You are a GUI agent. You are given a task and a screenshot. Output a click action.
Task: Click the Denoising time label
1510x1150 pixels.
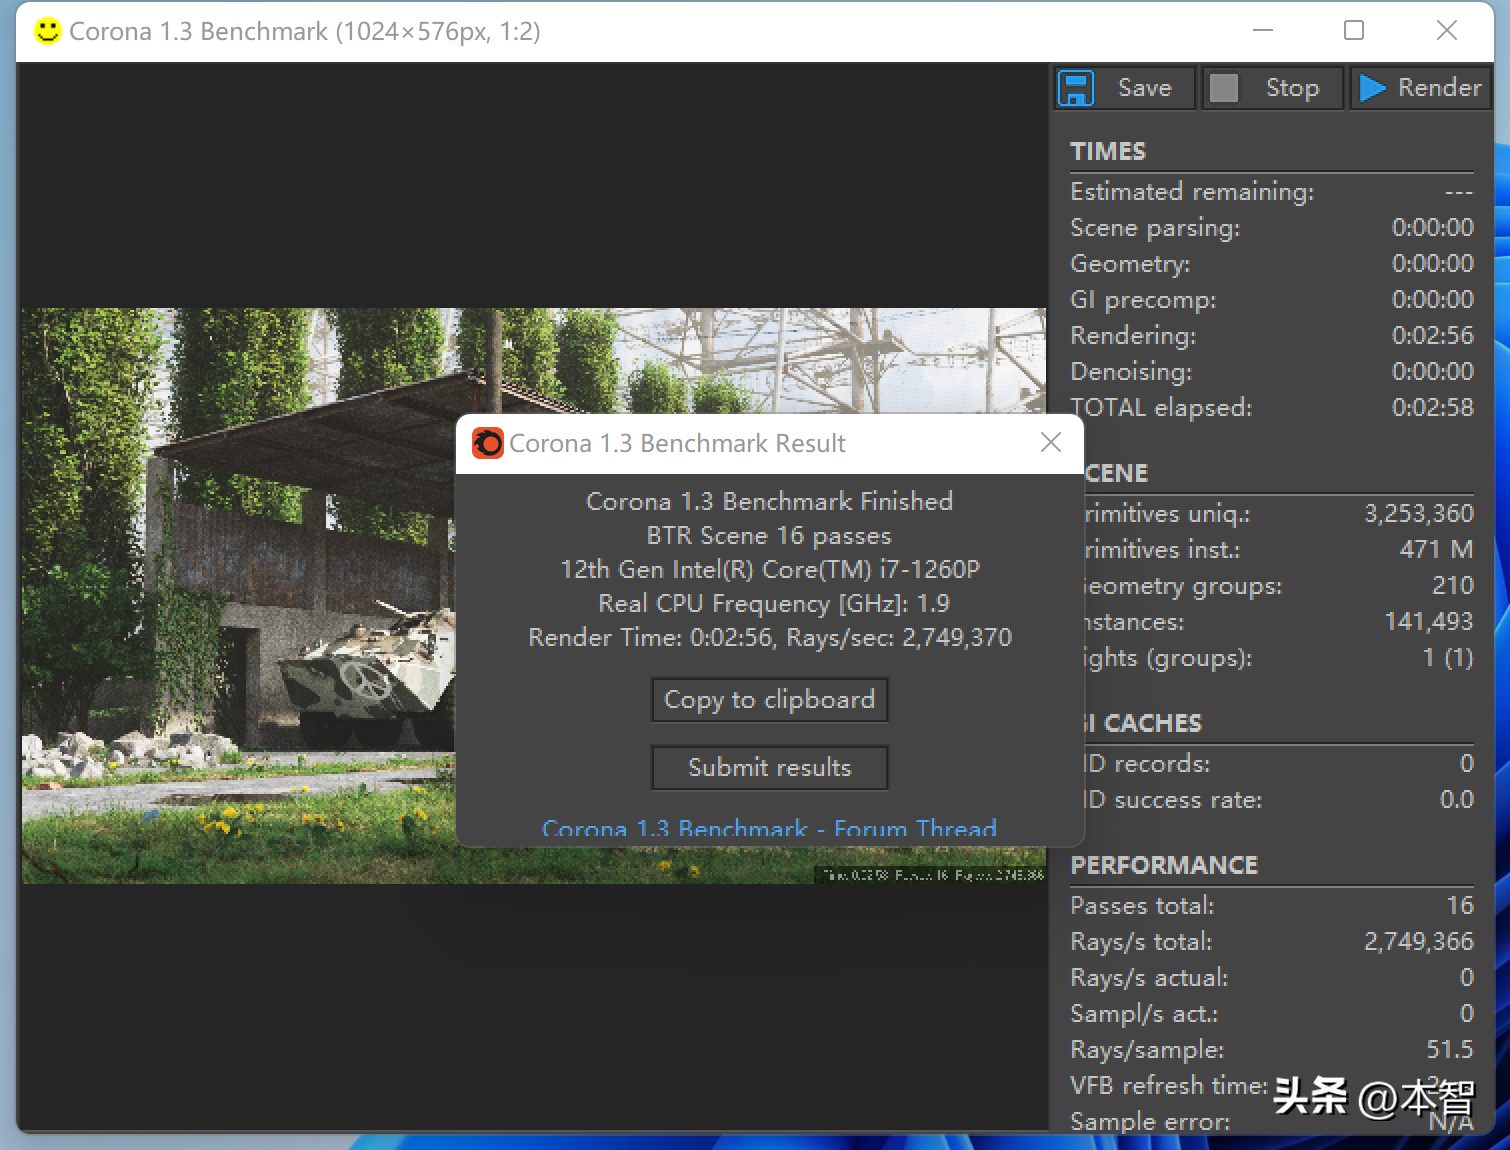1131,372
